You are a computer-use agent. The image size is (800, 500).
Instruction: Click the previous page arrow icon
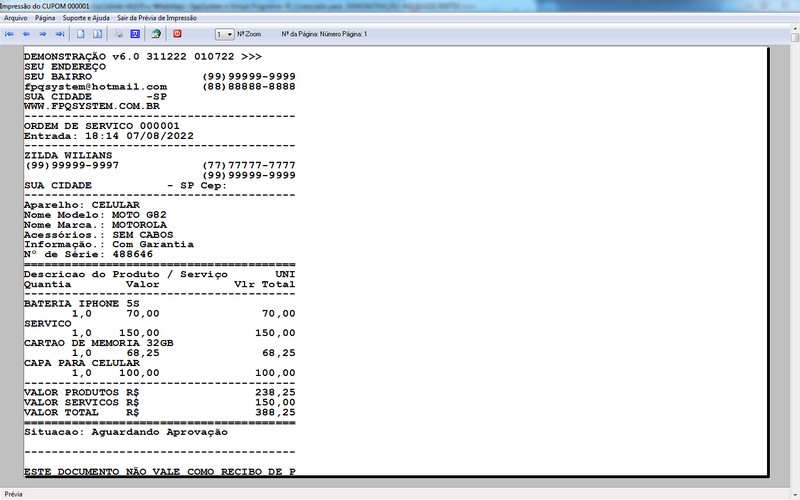26,34
